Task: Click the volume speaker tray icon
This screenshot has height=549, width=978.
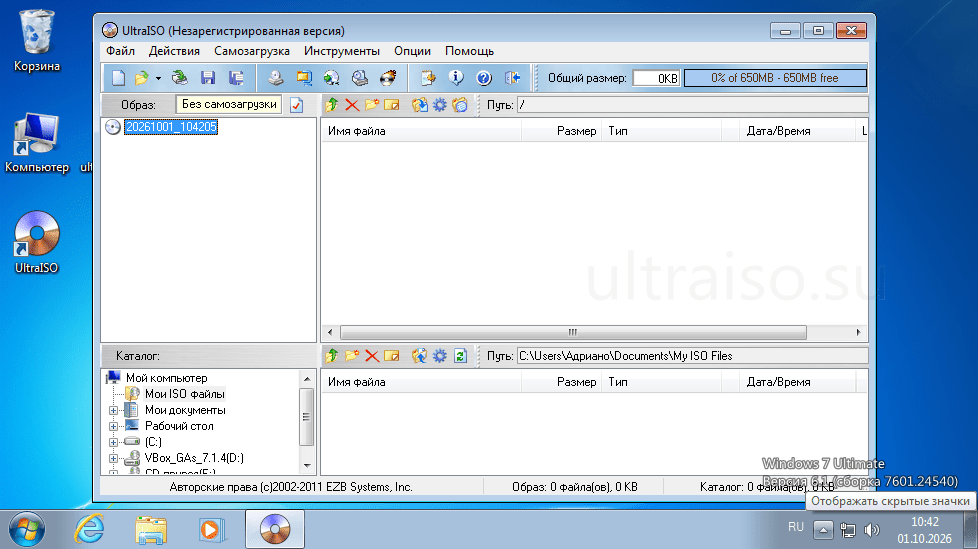Action: click(871, 530)
